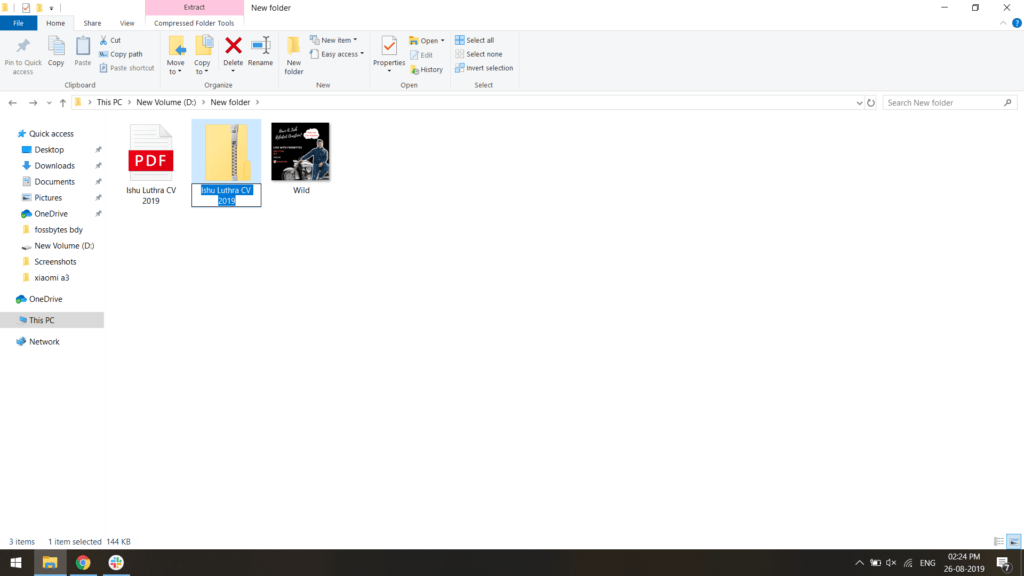Open the clock and date in taskbar
The image size is (1024, 576).
(x=963, y=563)
